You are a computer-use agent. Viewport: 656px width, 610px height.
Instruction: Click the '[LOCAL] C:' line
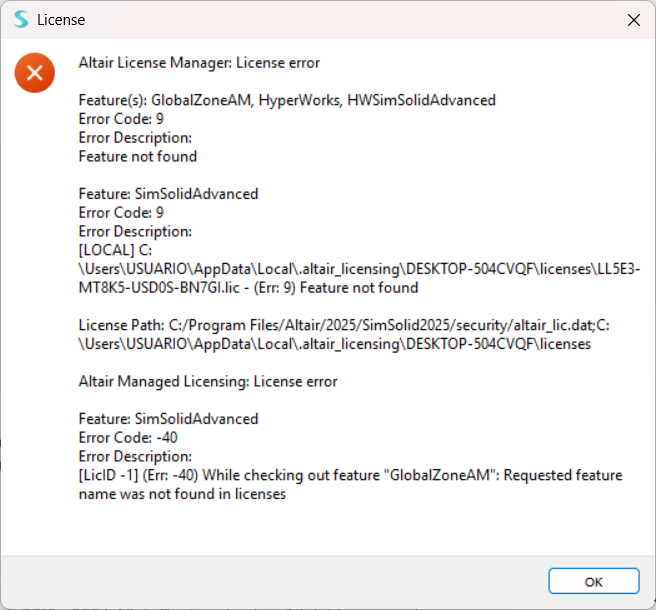115,250
